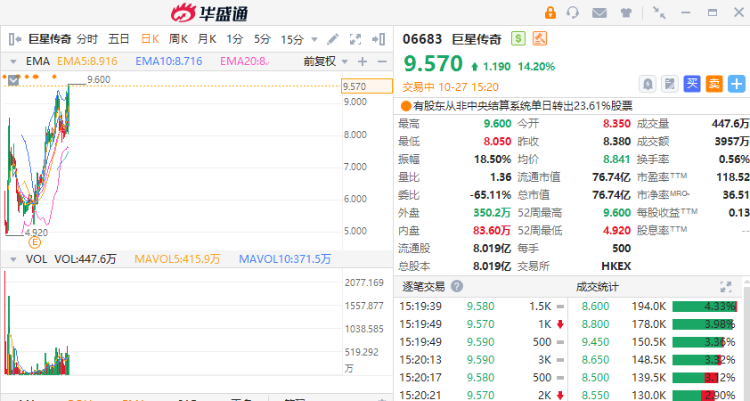Open the stock notes icon
Image resolution: width=750 pixels, height=401 pixels.
[670, 84]
